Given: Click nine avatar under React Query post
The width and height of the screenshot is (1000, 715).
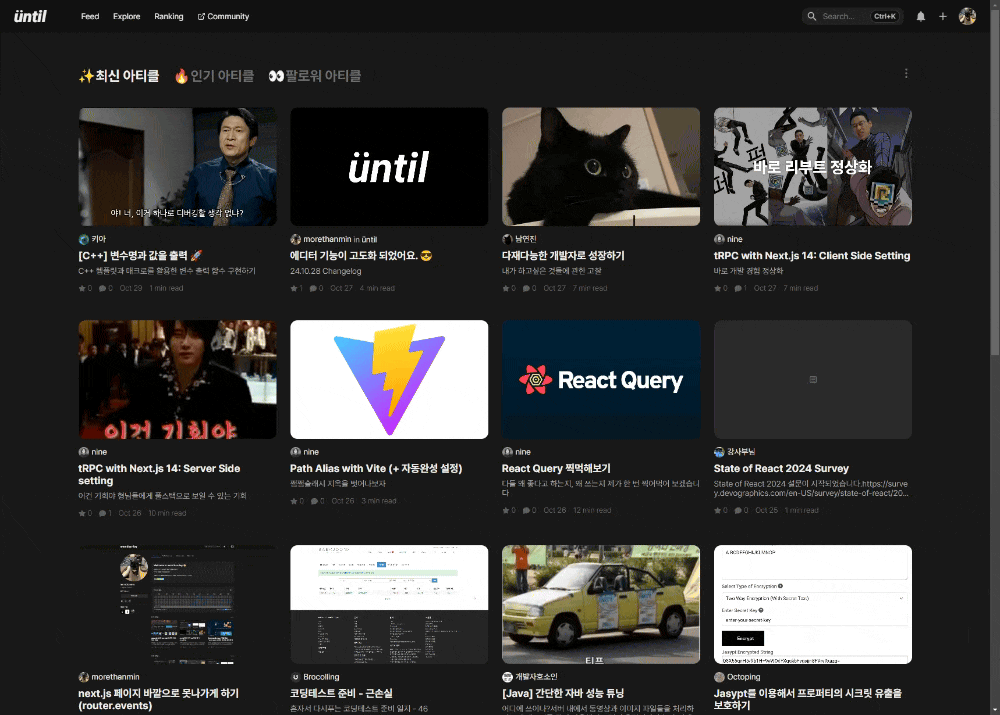Looking at the screenshot, I should point(507,452).
